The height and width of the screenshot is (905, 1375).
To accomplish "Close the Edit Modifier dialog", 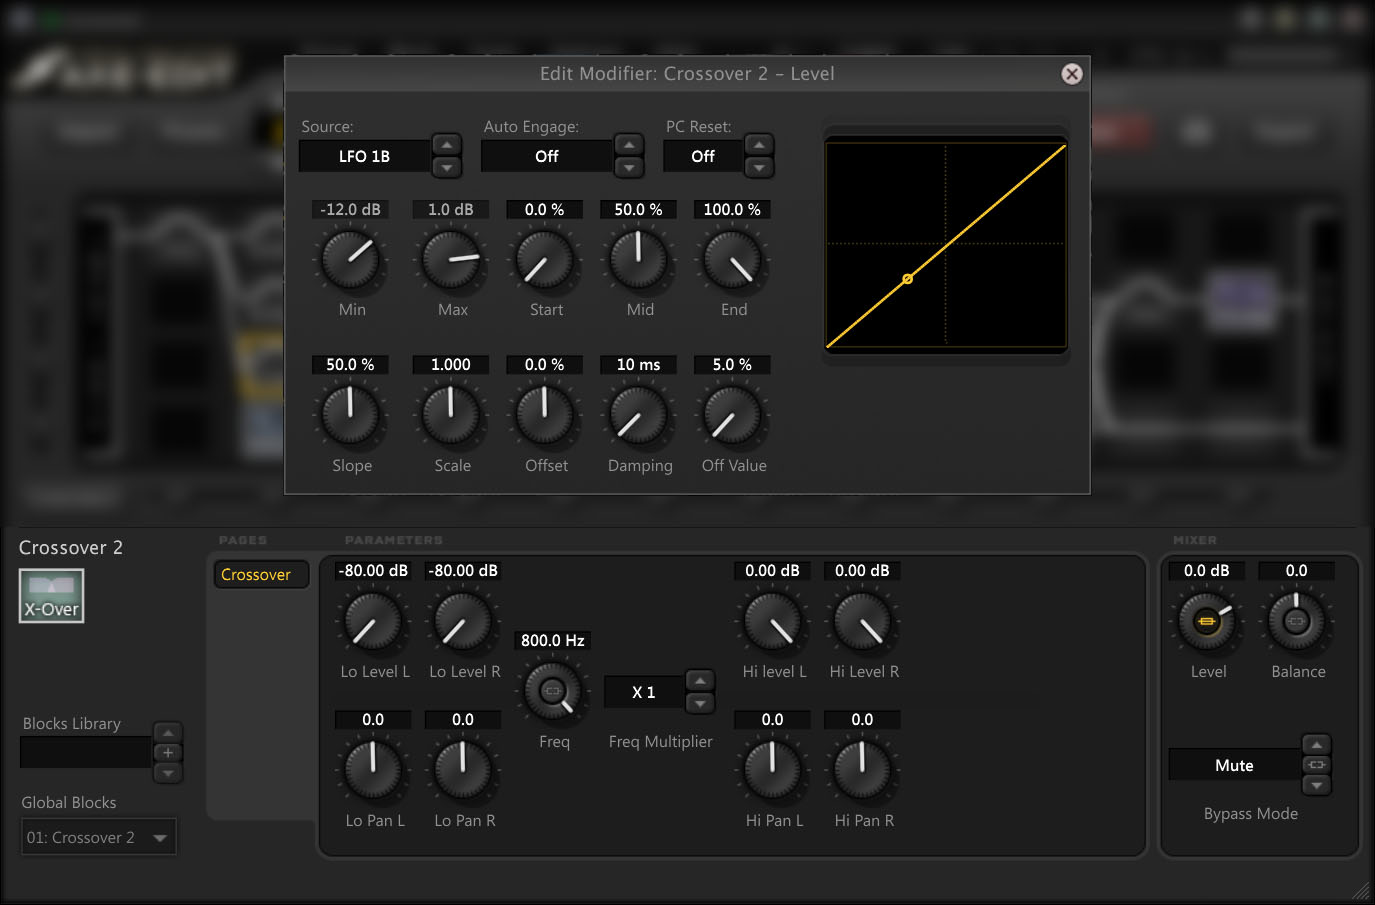I will coord(1071,74).
